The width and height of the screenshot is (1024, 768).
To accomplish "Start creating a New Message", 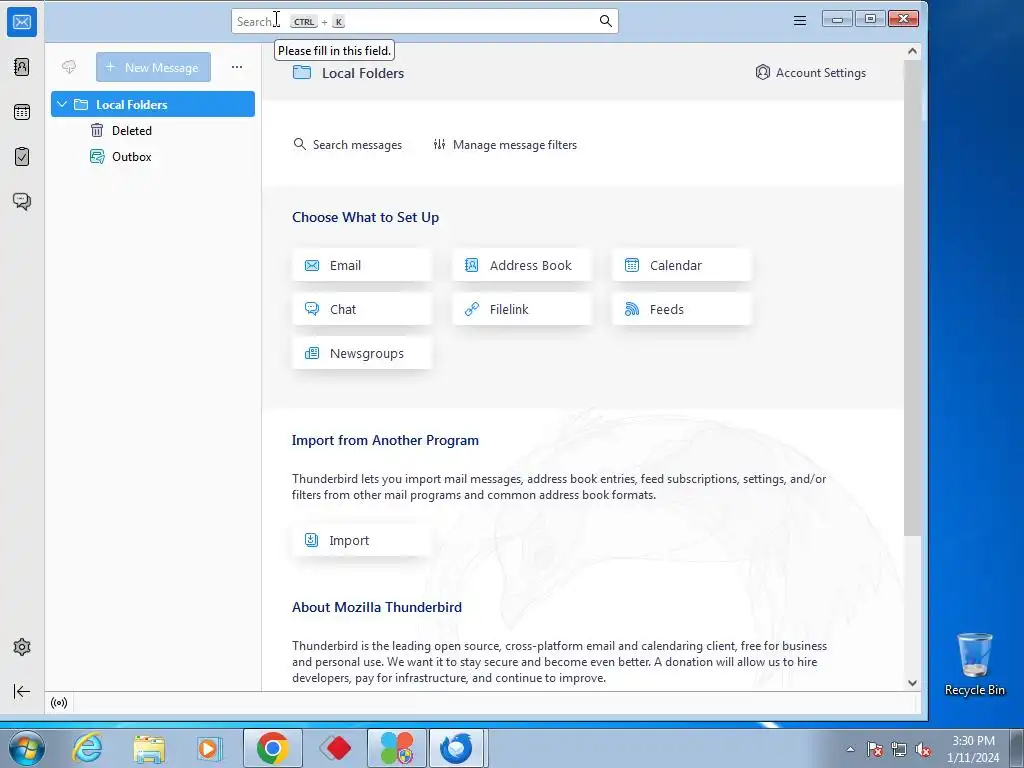I will pyautogui.click(x=153, y=67).
